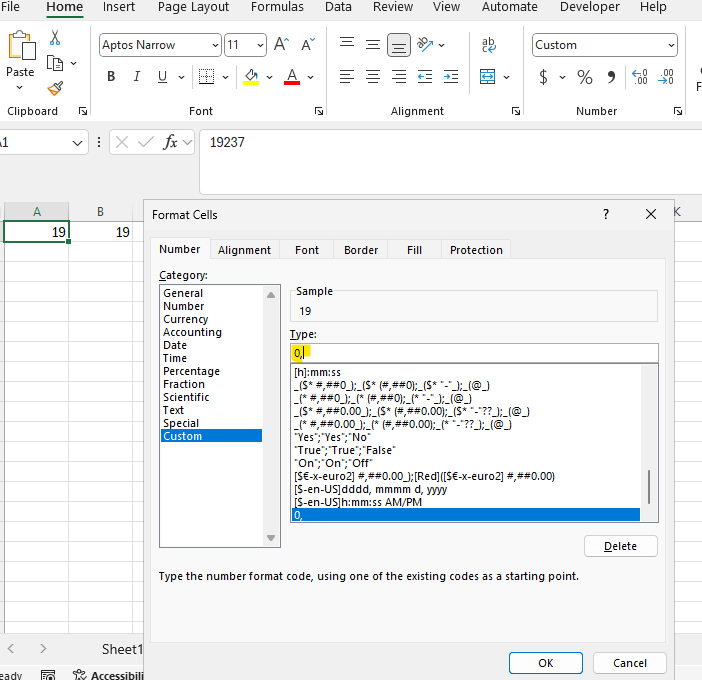Center text horizontally
Image resolution: width=702 pixels, height=680 pixels.
click(372, 77)
